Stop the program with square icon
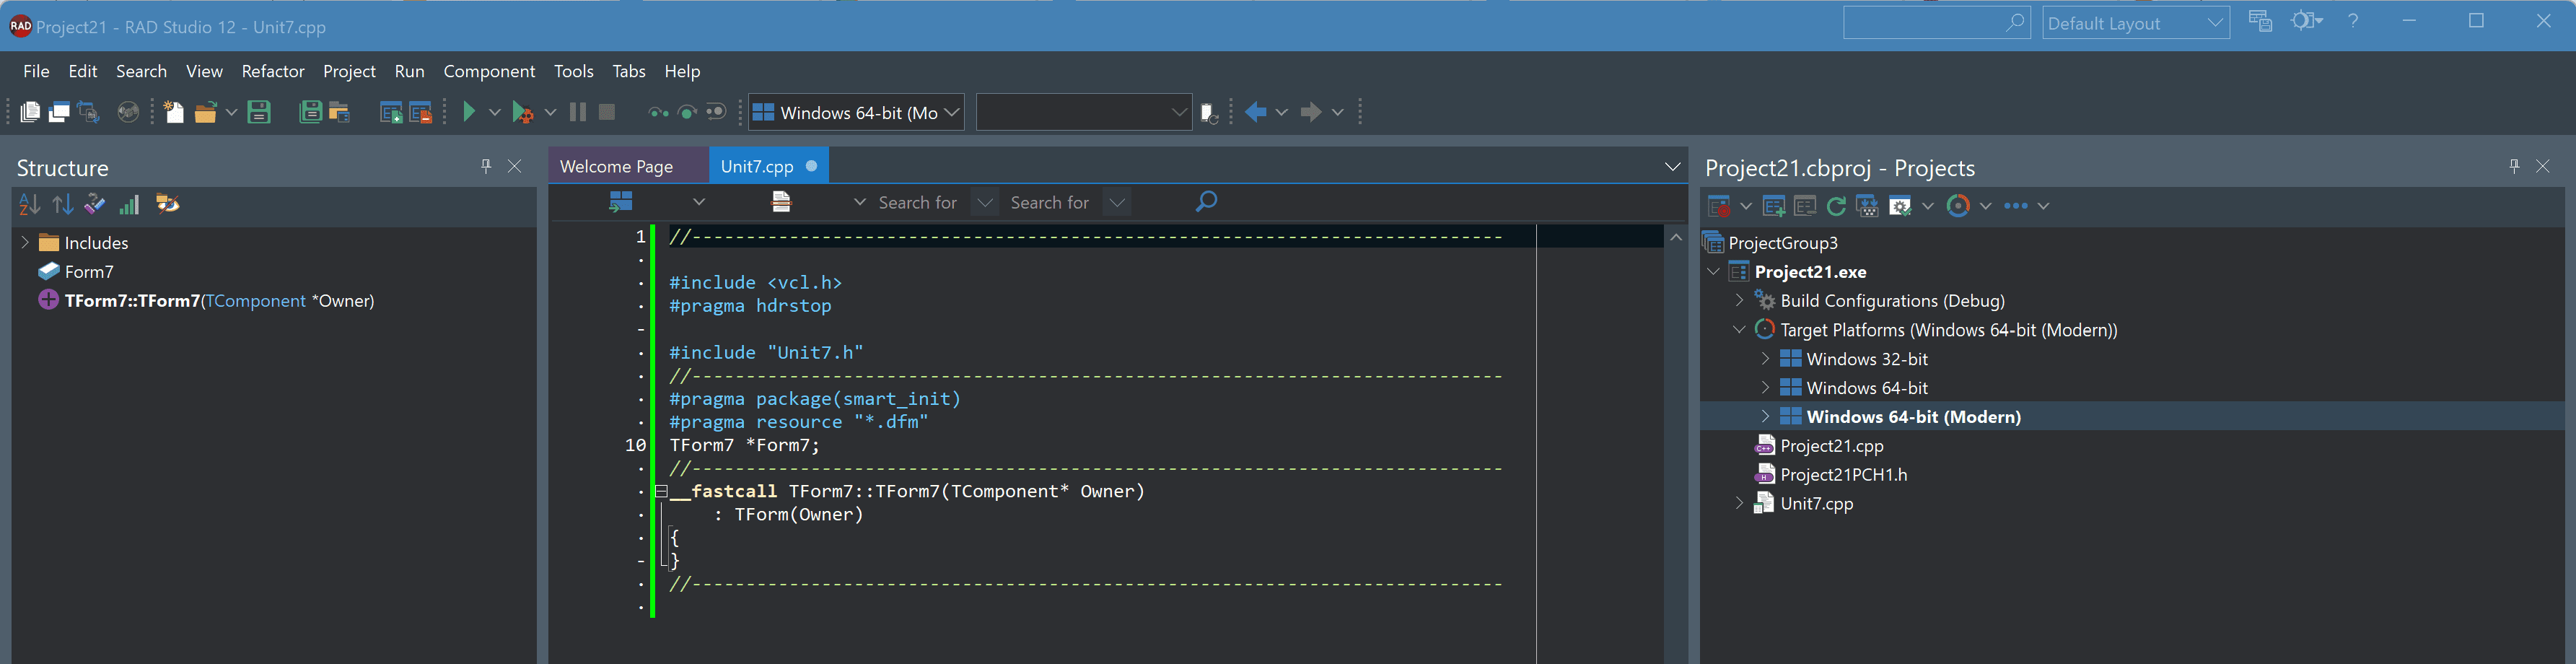This screenshot has height=664, width=2576. [x=607, y=112]
